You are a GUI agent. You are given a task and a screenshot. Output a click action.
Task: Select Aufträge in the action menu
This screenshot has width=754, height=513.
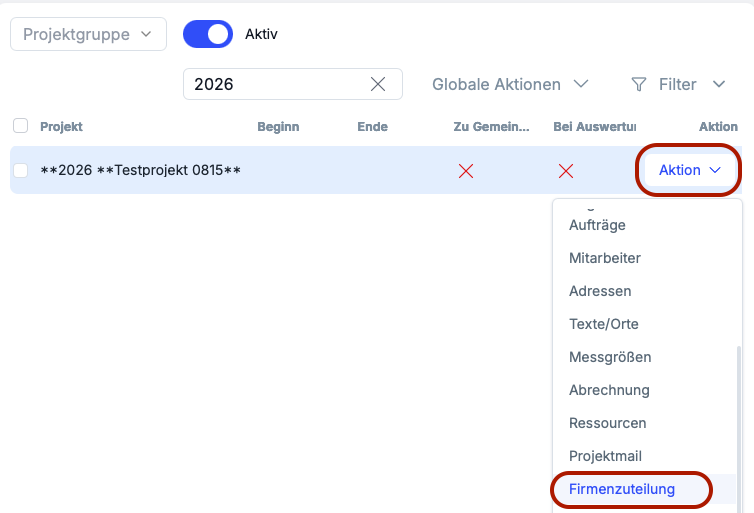coord(597,225)
